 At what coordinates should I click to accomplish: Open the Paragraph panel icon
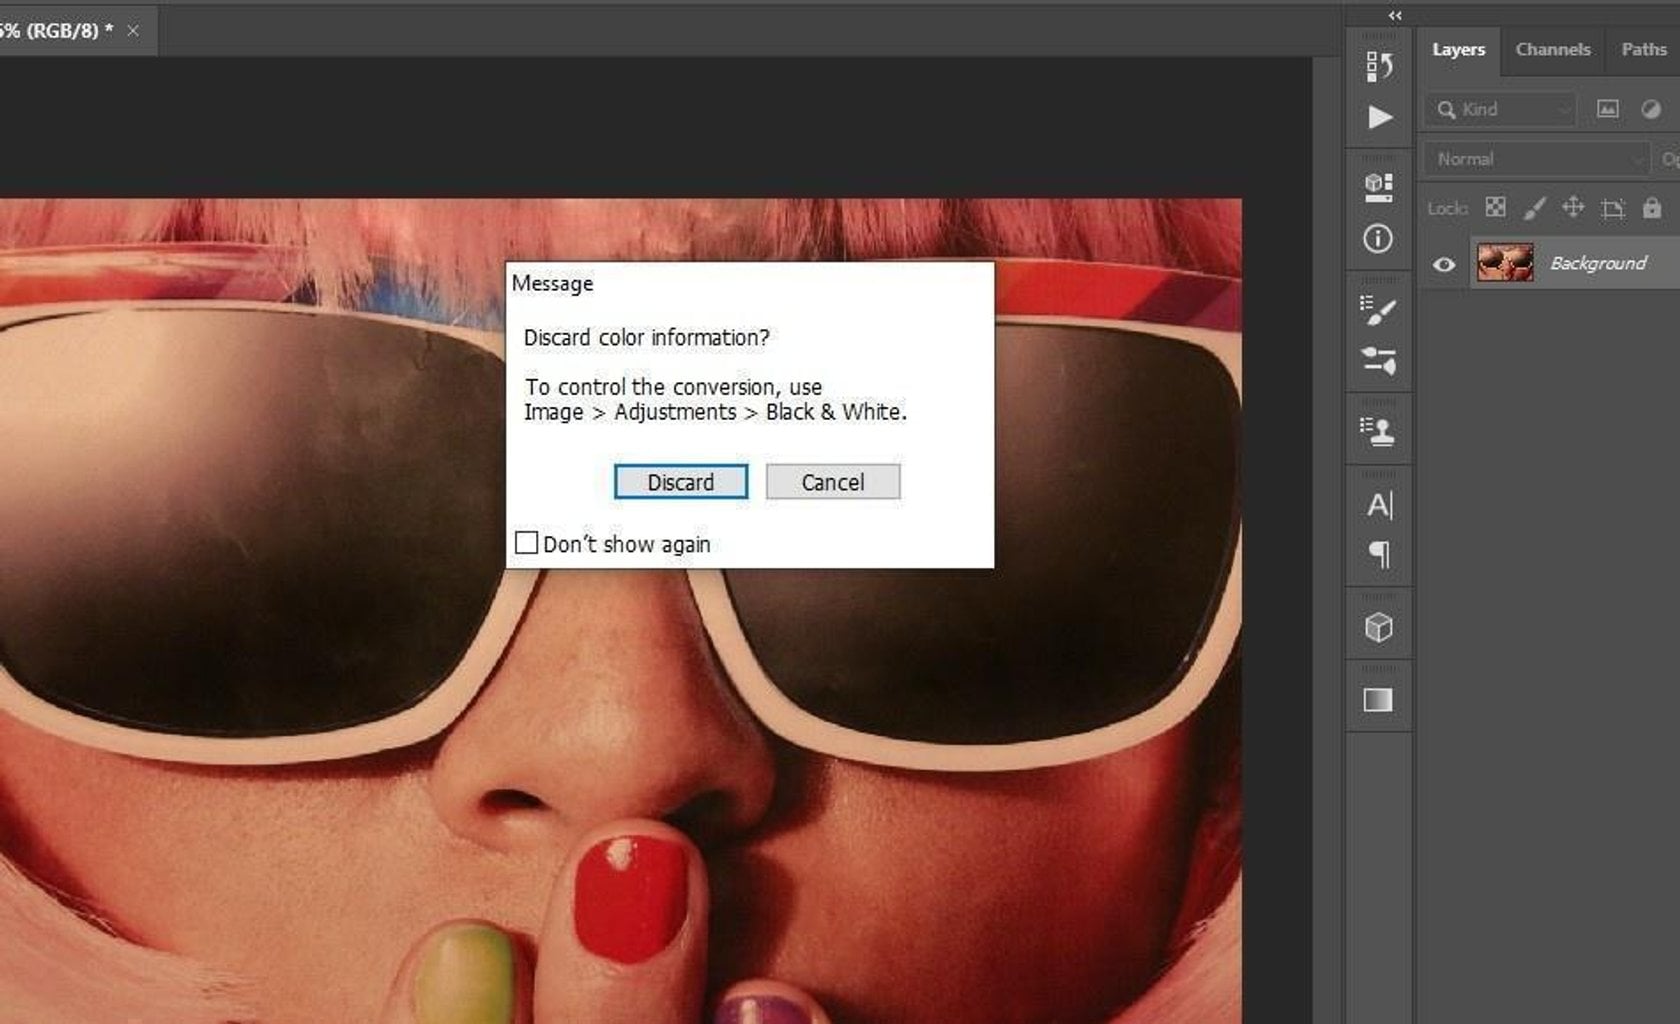(x=1379, y=557)
